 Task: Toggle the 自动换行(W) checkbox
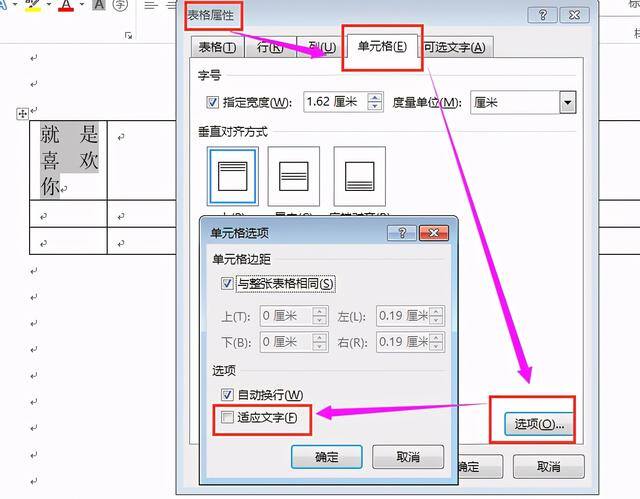(227, 395)
